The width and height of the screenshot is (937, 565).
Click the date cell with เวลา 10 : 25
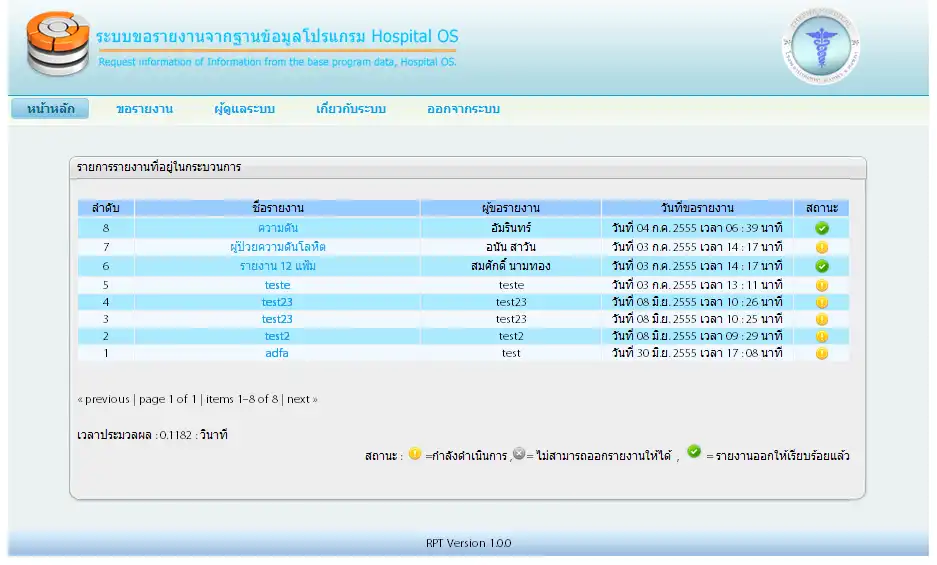697,319
